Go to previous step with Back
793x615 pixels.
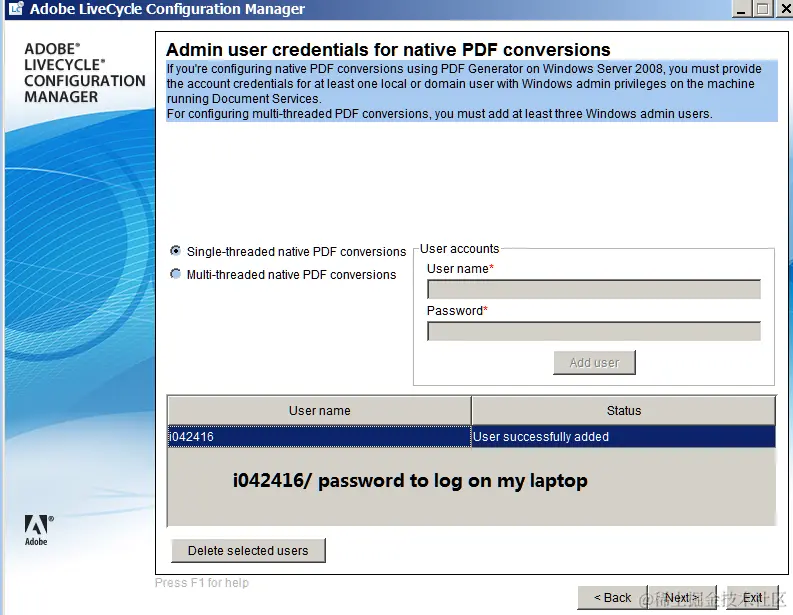point(612,598)
